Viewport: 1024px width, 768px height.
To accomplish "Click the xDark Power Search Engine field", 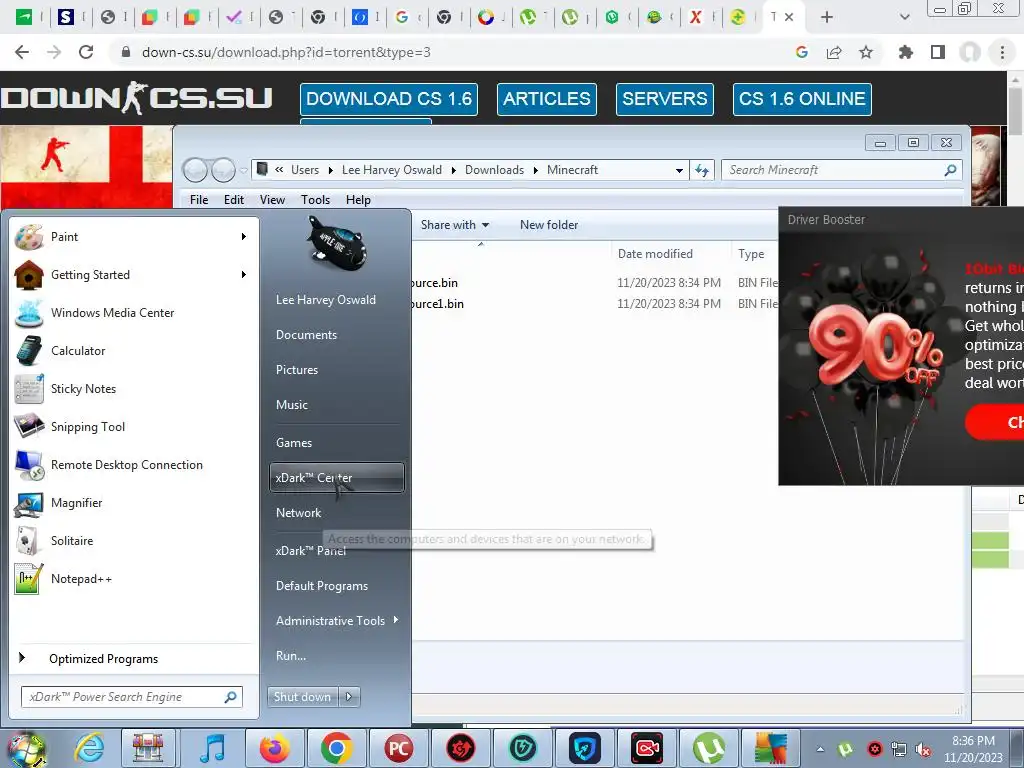I will pos(132,697).
